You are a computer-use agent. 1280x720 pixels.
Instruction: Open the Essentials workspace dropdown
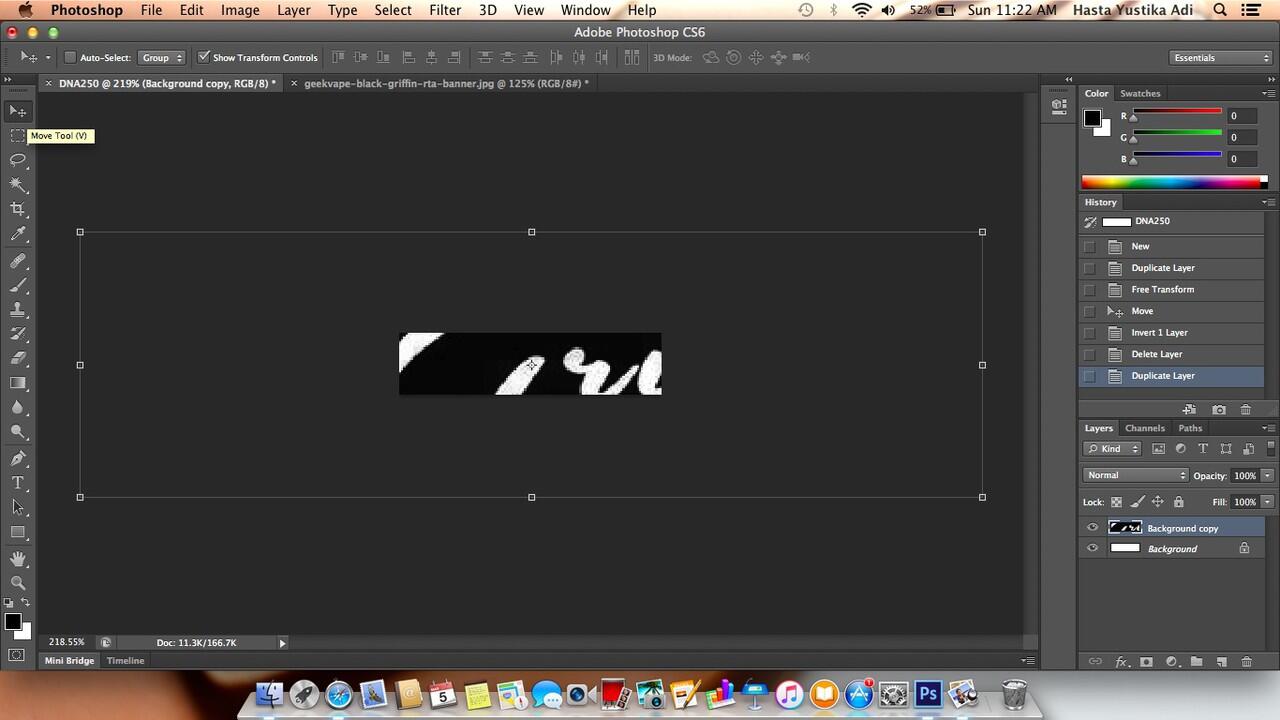point(1220,58)
